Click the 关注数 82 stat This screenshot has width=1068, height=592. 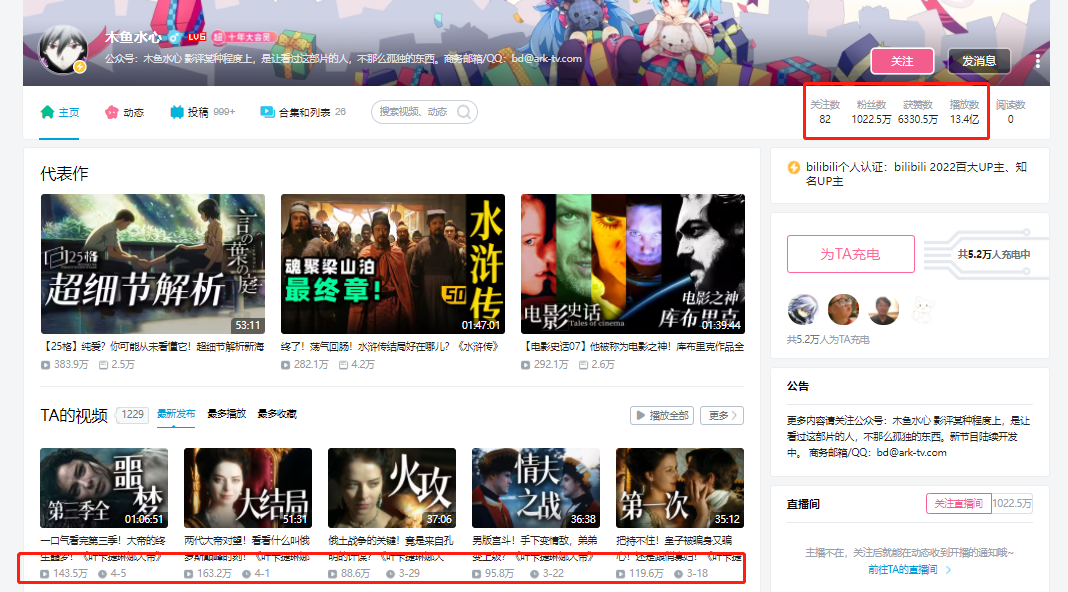click(x=825, y=112)
